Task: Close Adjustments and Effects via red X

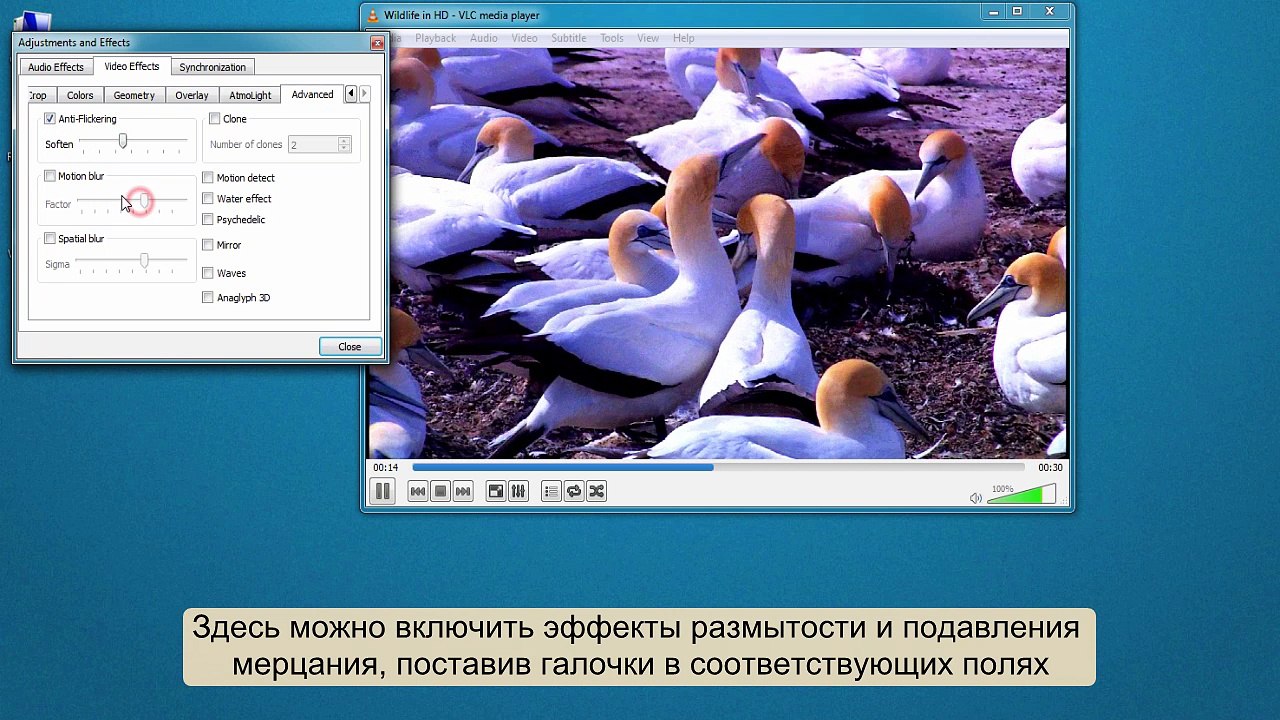Action: (x=377, y=43)
